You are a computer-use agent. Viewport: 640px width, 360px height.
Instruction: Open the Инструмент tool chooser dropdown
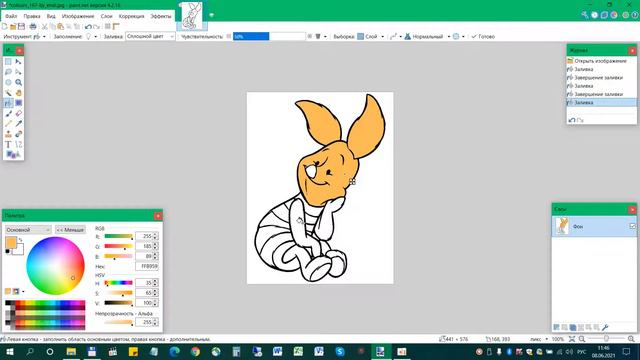pos(40,36)
